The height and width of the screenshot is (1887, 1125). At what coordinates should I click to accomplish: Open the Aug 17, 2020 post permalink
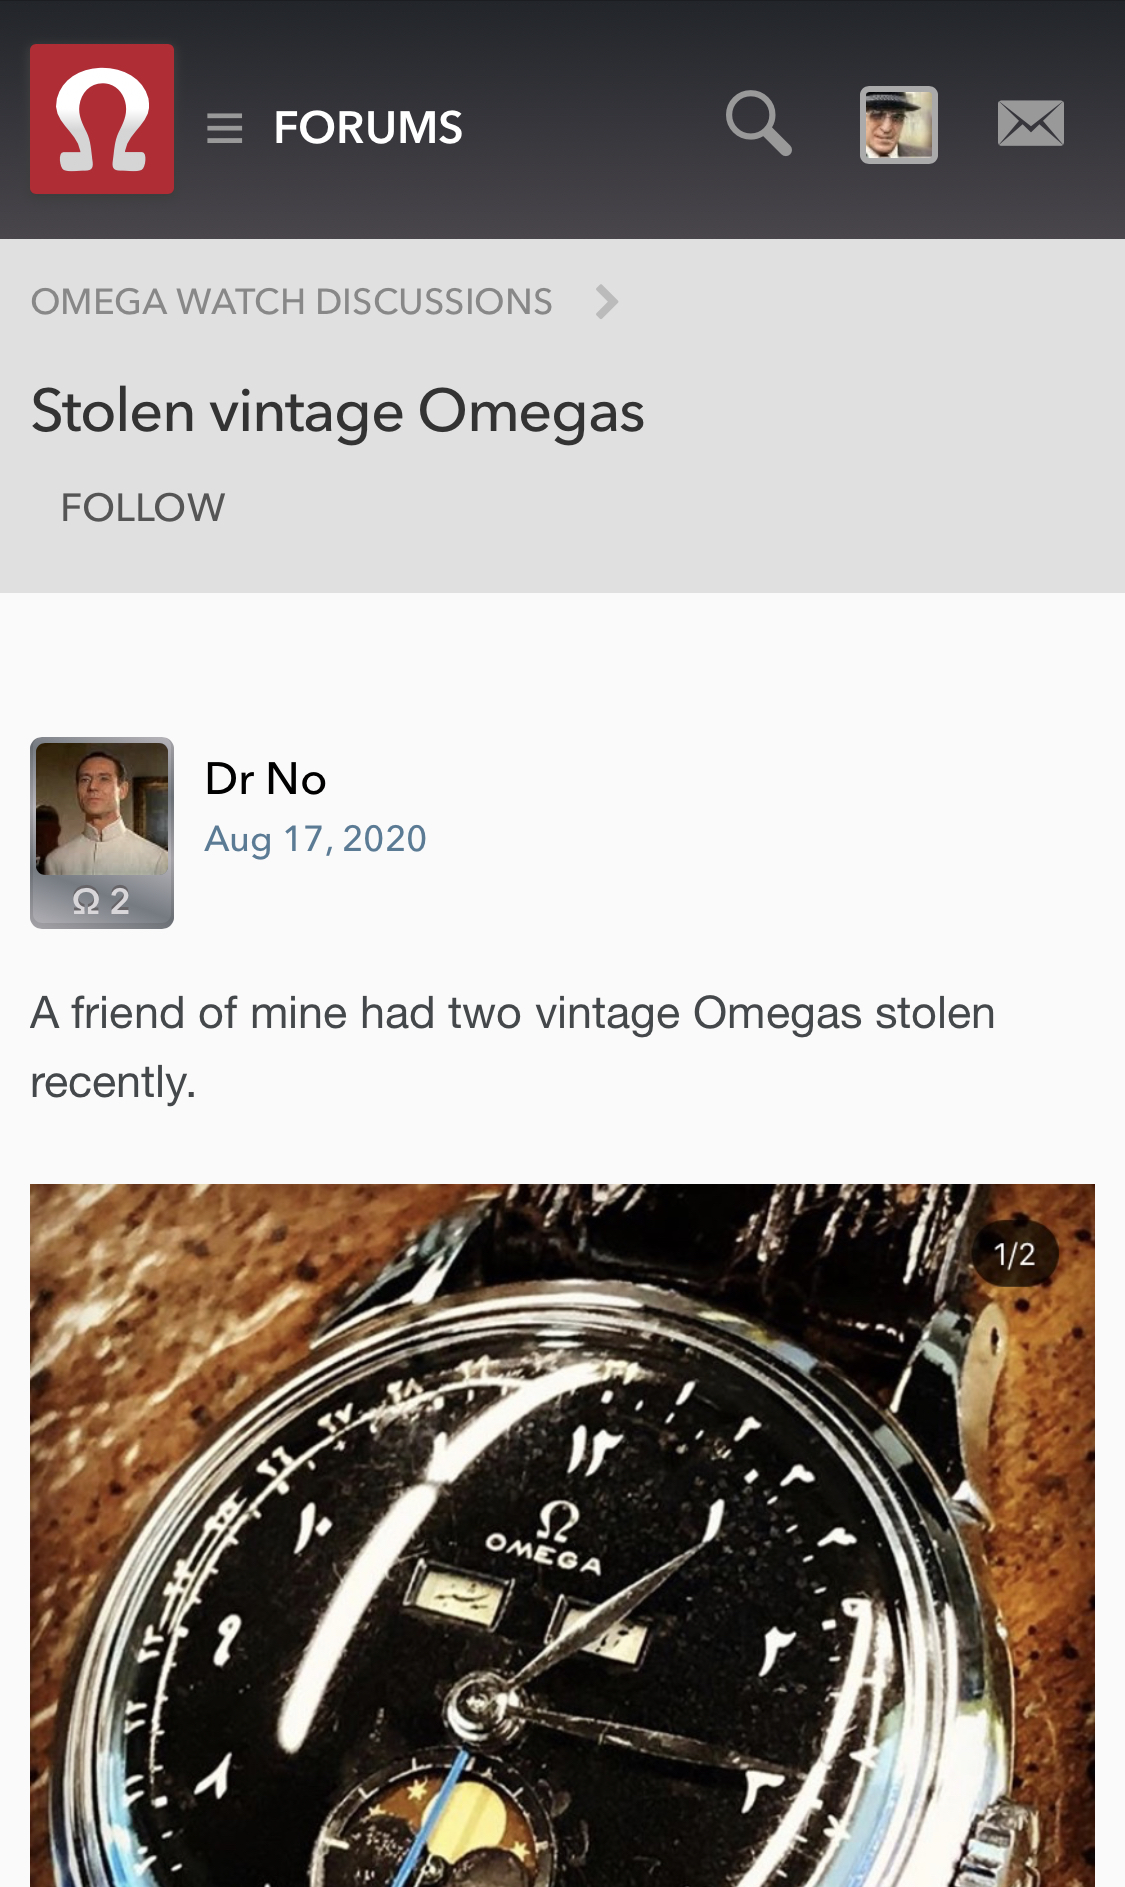point(315,839)
